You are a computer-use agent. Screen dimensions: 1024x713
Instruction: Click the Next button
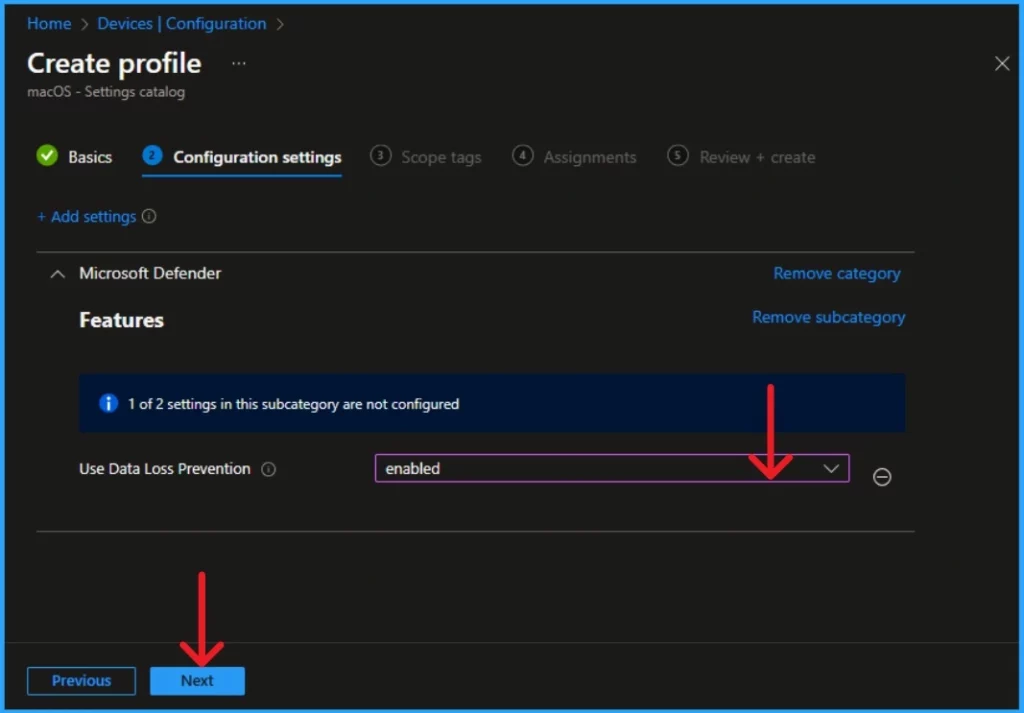coord(197,680)
